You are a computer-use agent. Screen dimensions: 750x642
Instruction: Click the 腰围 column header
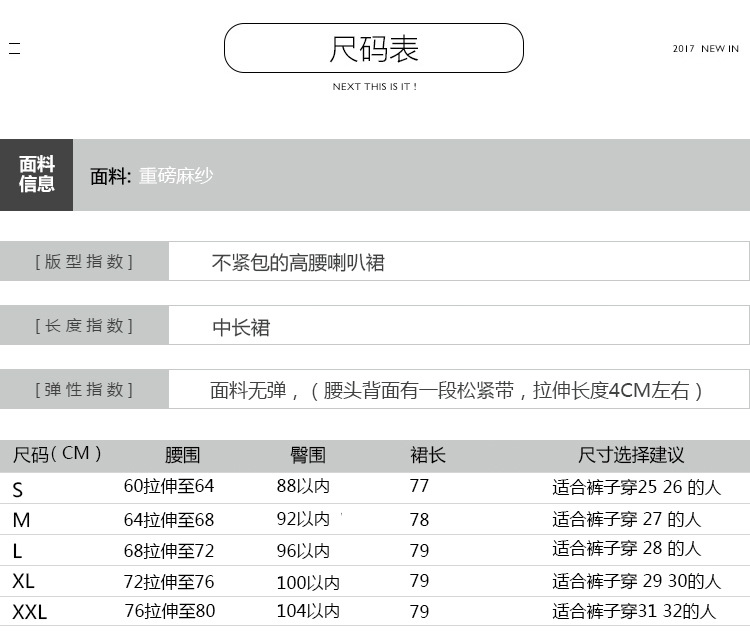pos(182,455)
